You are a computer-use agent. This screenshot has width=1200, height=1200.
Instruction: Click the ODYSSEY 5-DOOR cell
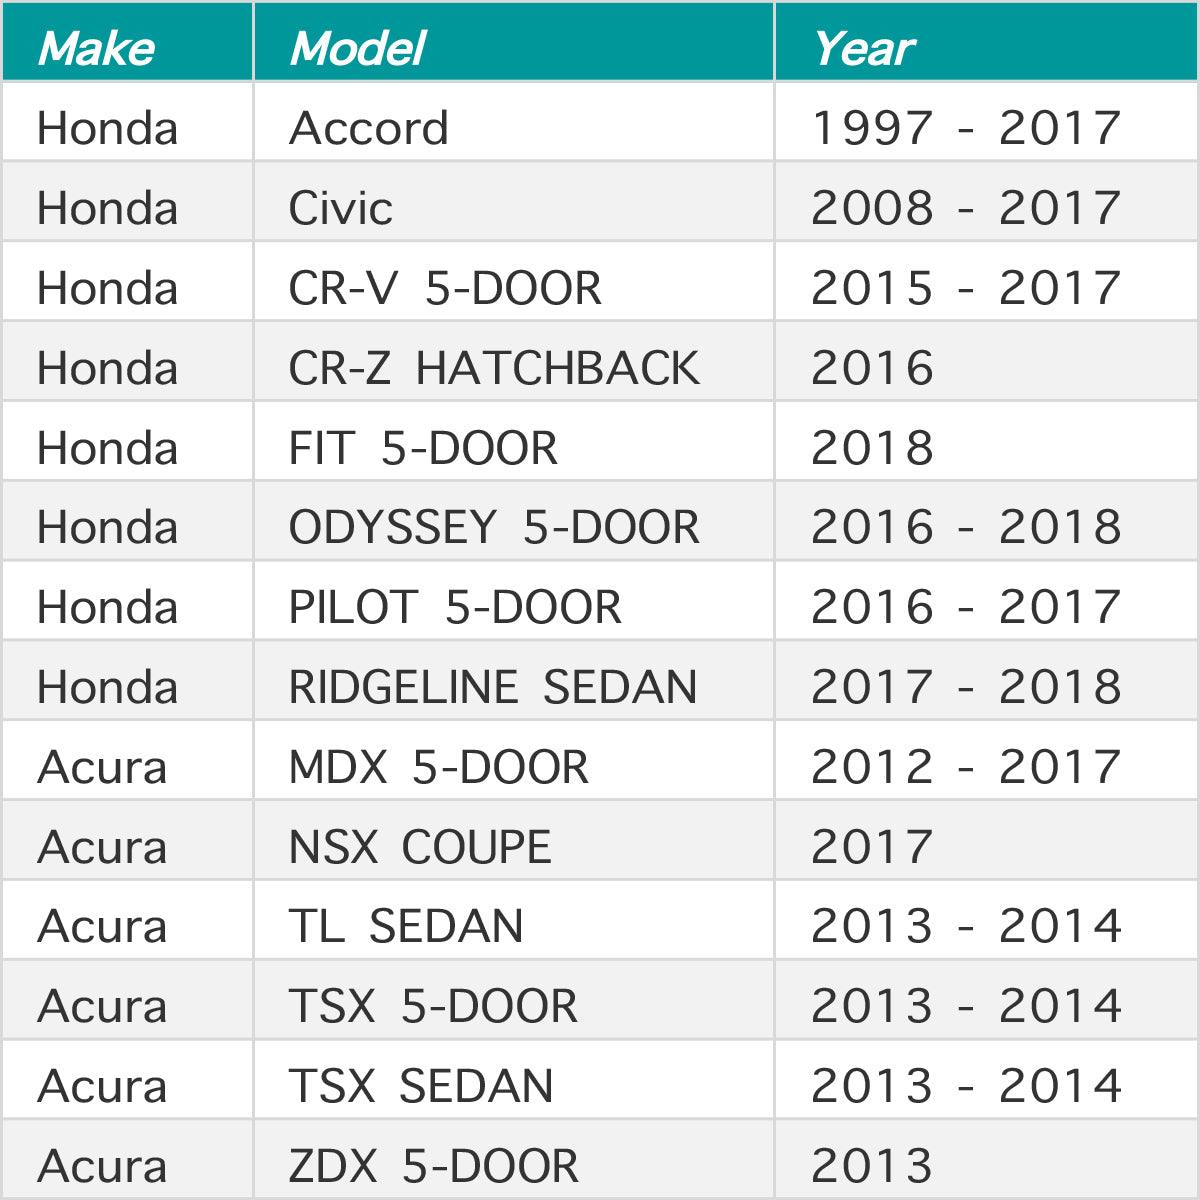tap(514, 521)
